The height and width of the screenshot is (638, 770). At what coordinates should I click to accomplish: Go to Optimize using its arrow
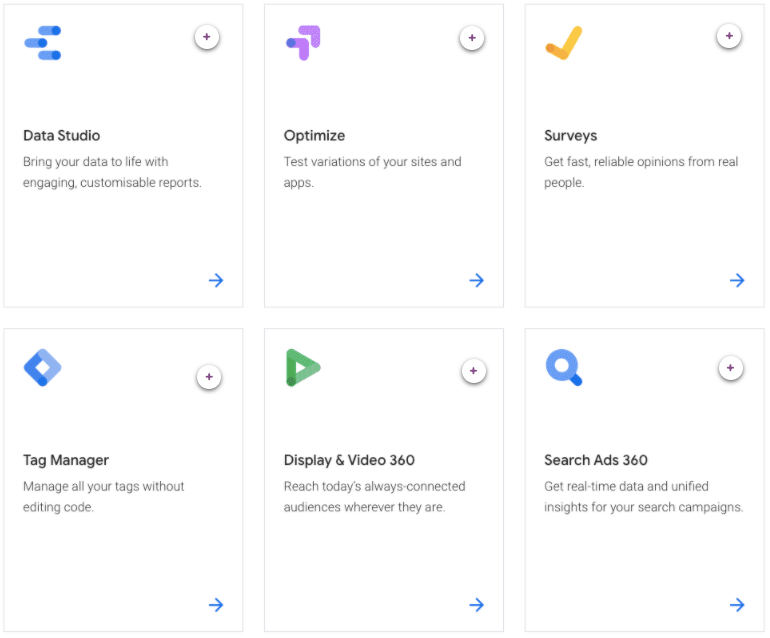tap(477, 280)
